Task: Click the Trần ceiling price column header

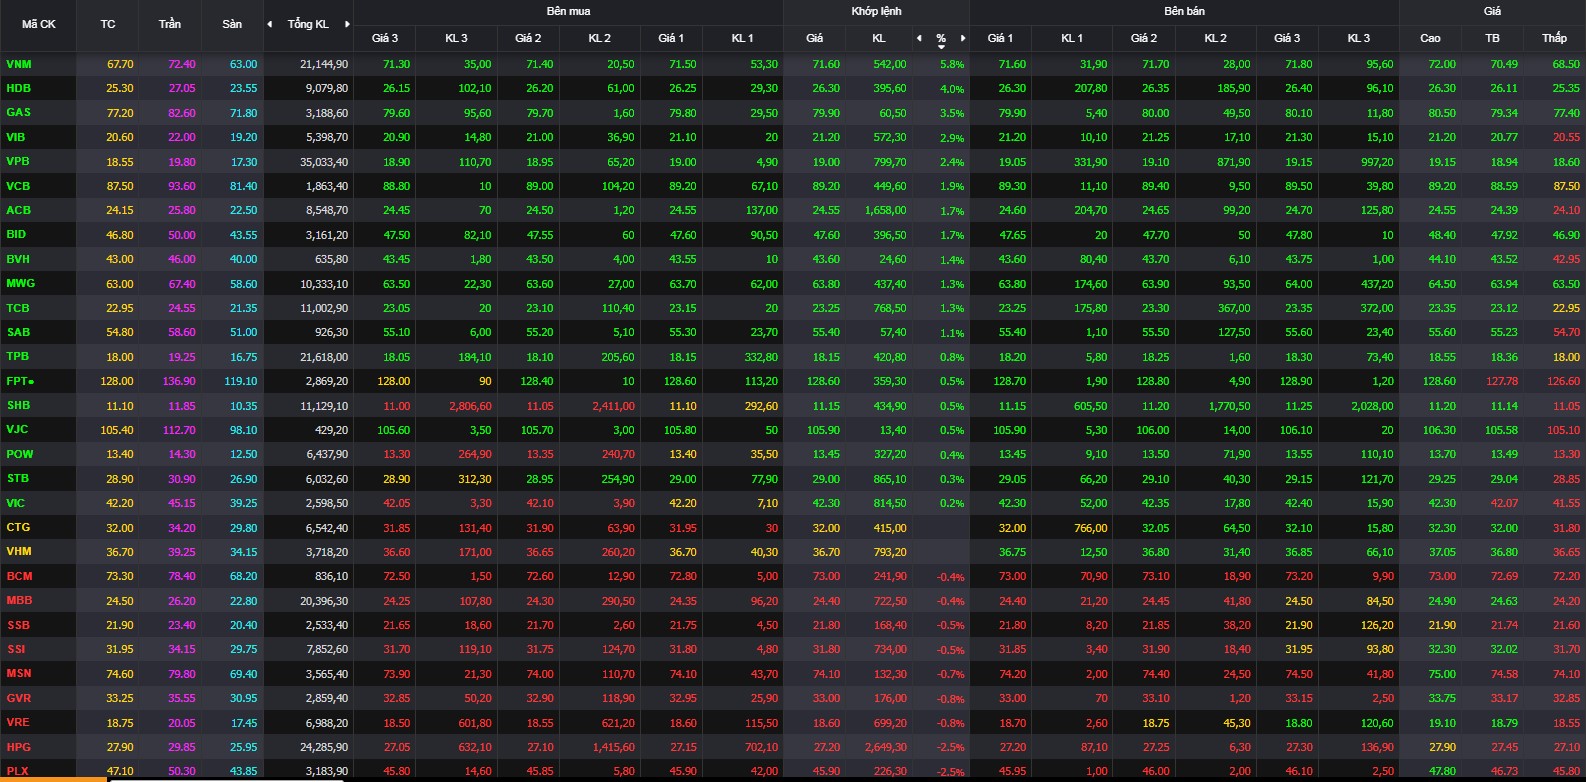Action: point(170,24)
